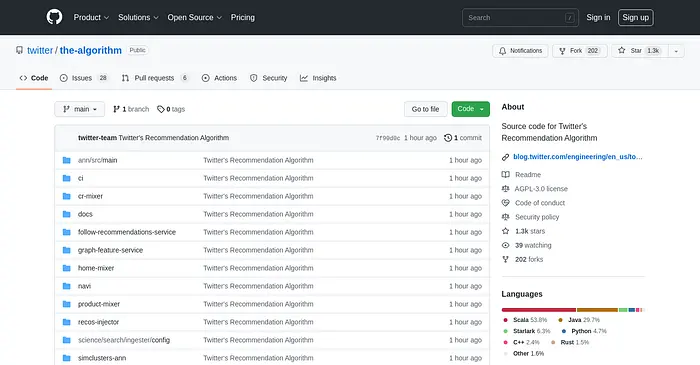The width and height of the screenshot is (700, 365).
Task: Open the Rust 1.5% language link
Action: pos(570,342)
